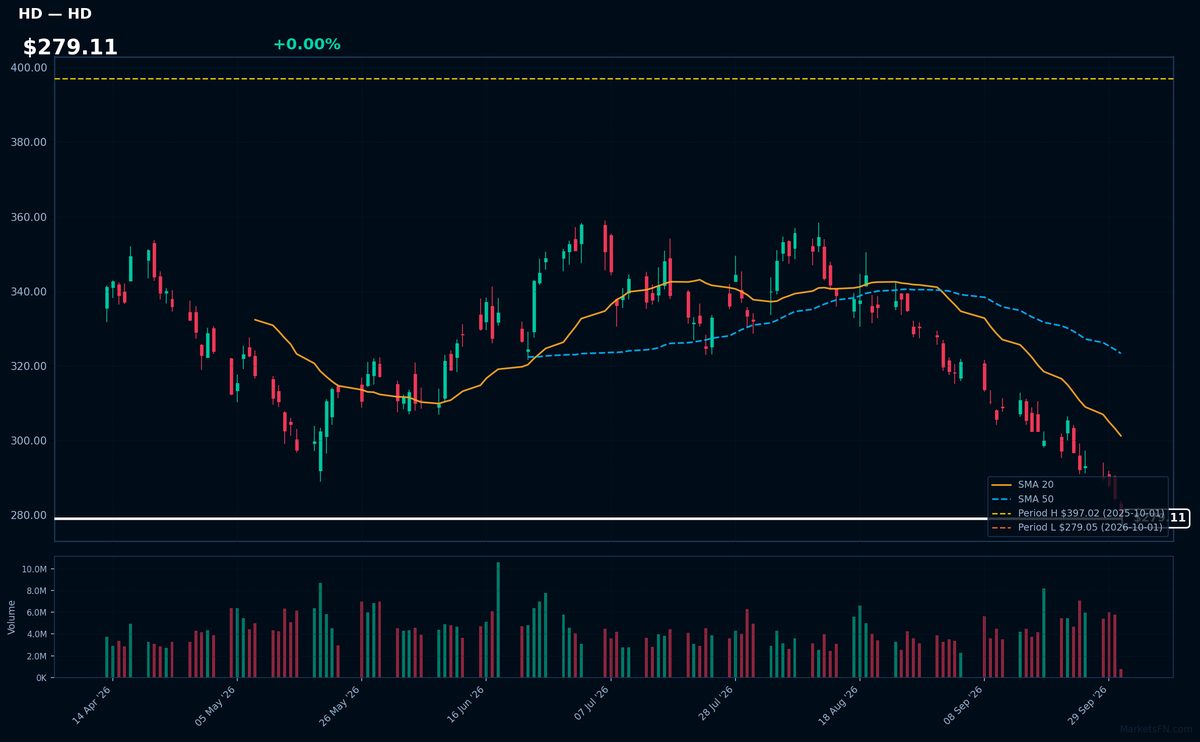
Task: Select the Period H $397.02 legend entry
Action: click(1078, 512)
